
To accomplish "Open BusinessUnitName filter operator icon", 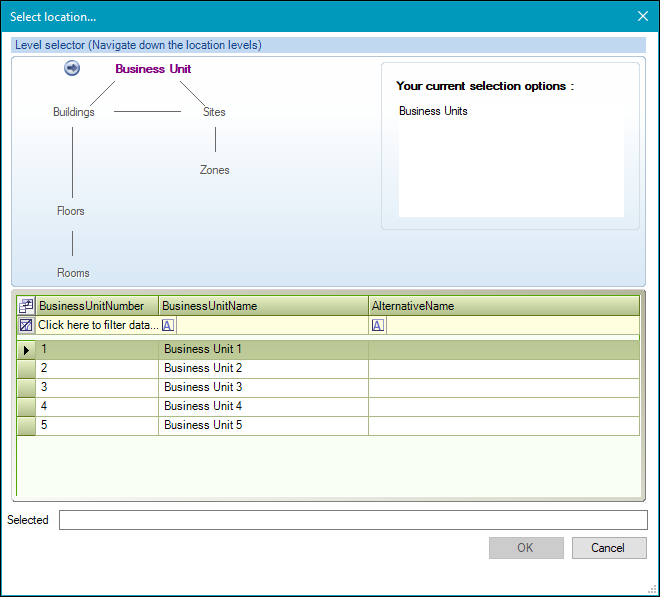I will pos(168,325).
